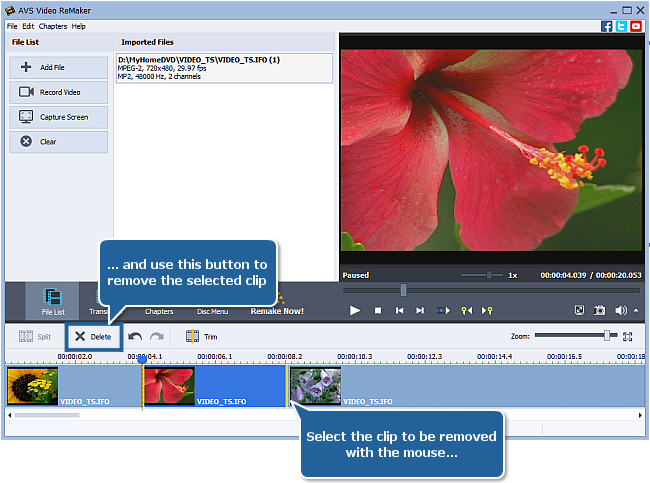This screenshot has height=483, width=650.
Task: Open the Facebook icon link
Action: click(x=606, y=27)
